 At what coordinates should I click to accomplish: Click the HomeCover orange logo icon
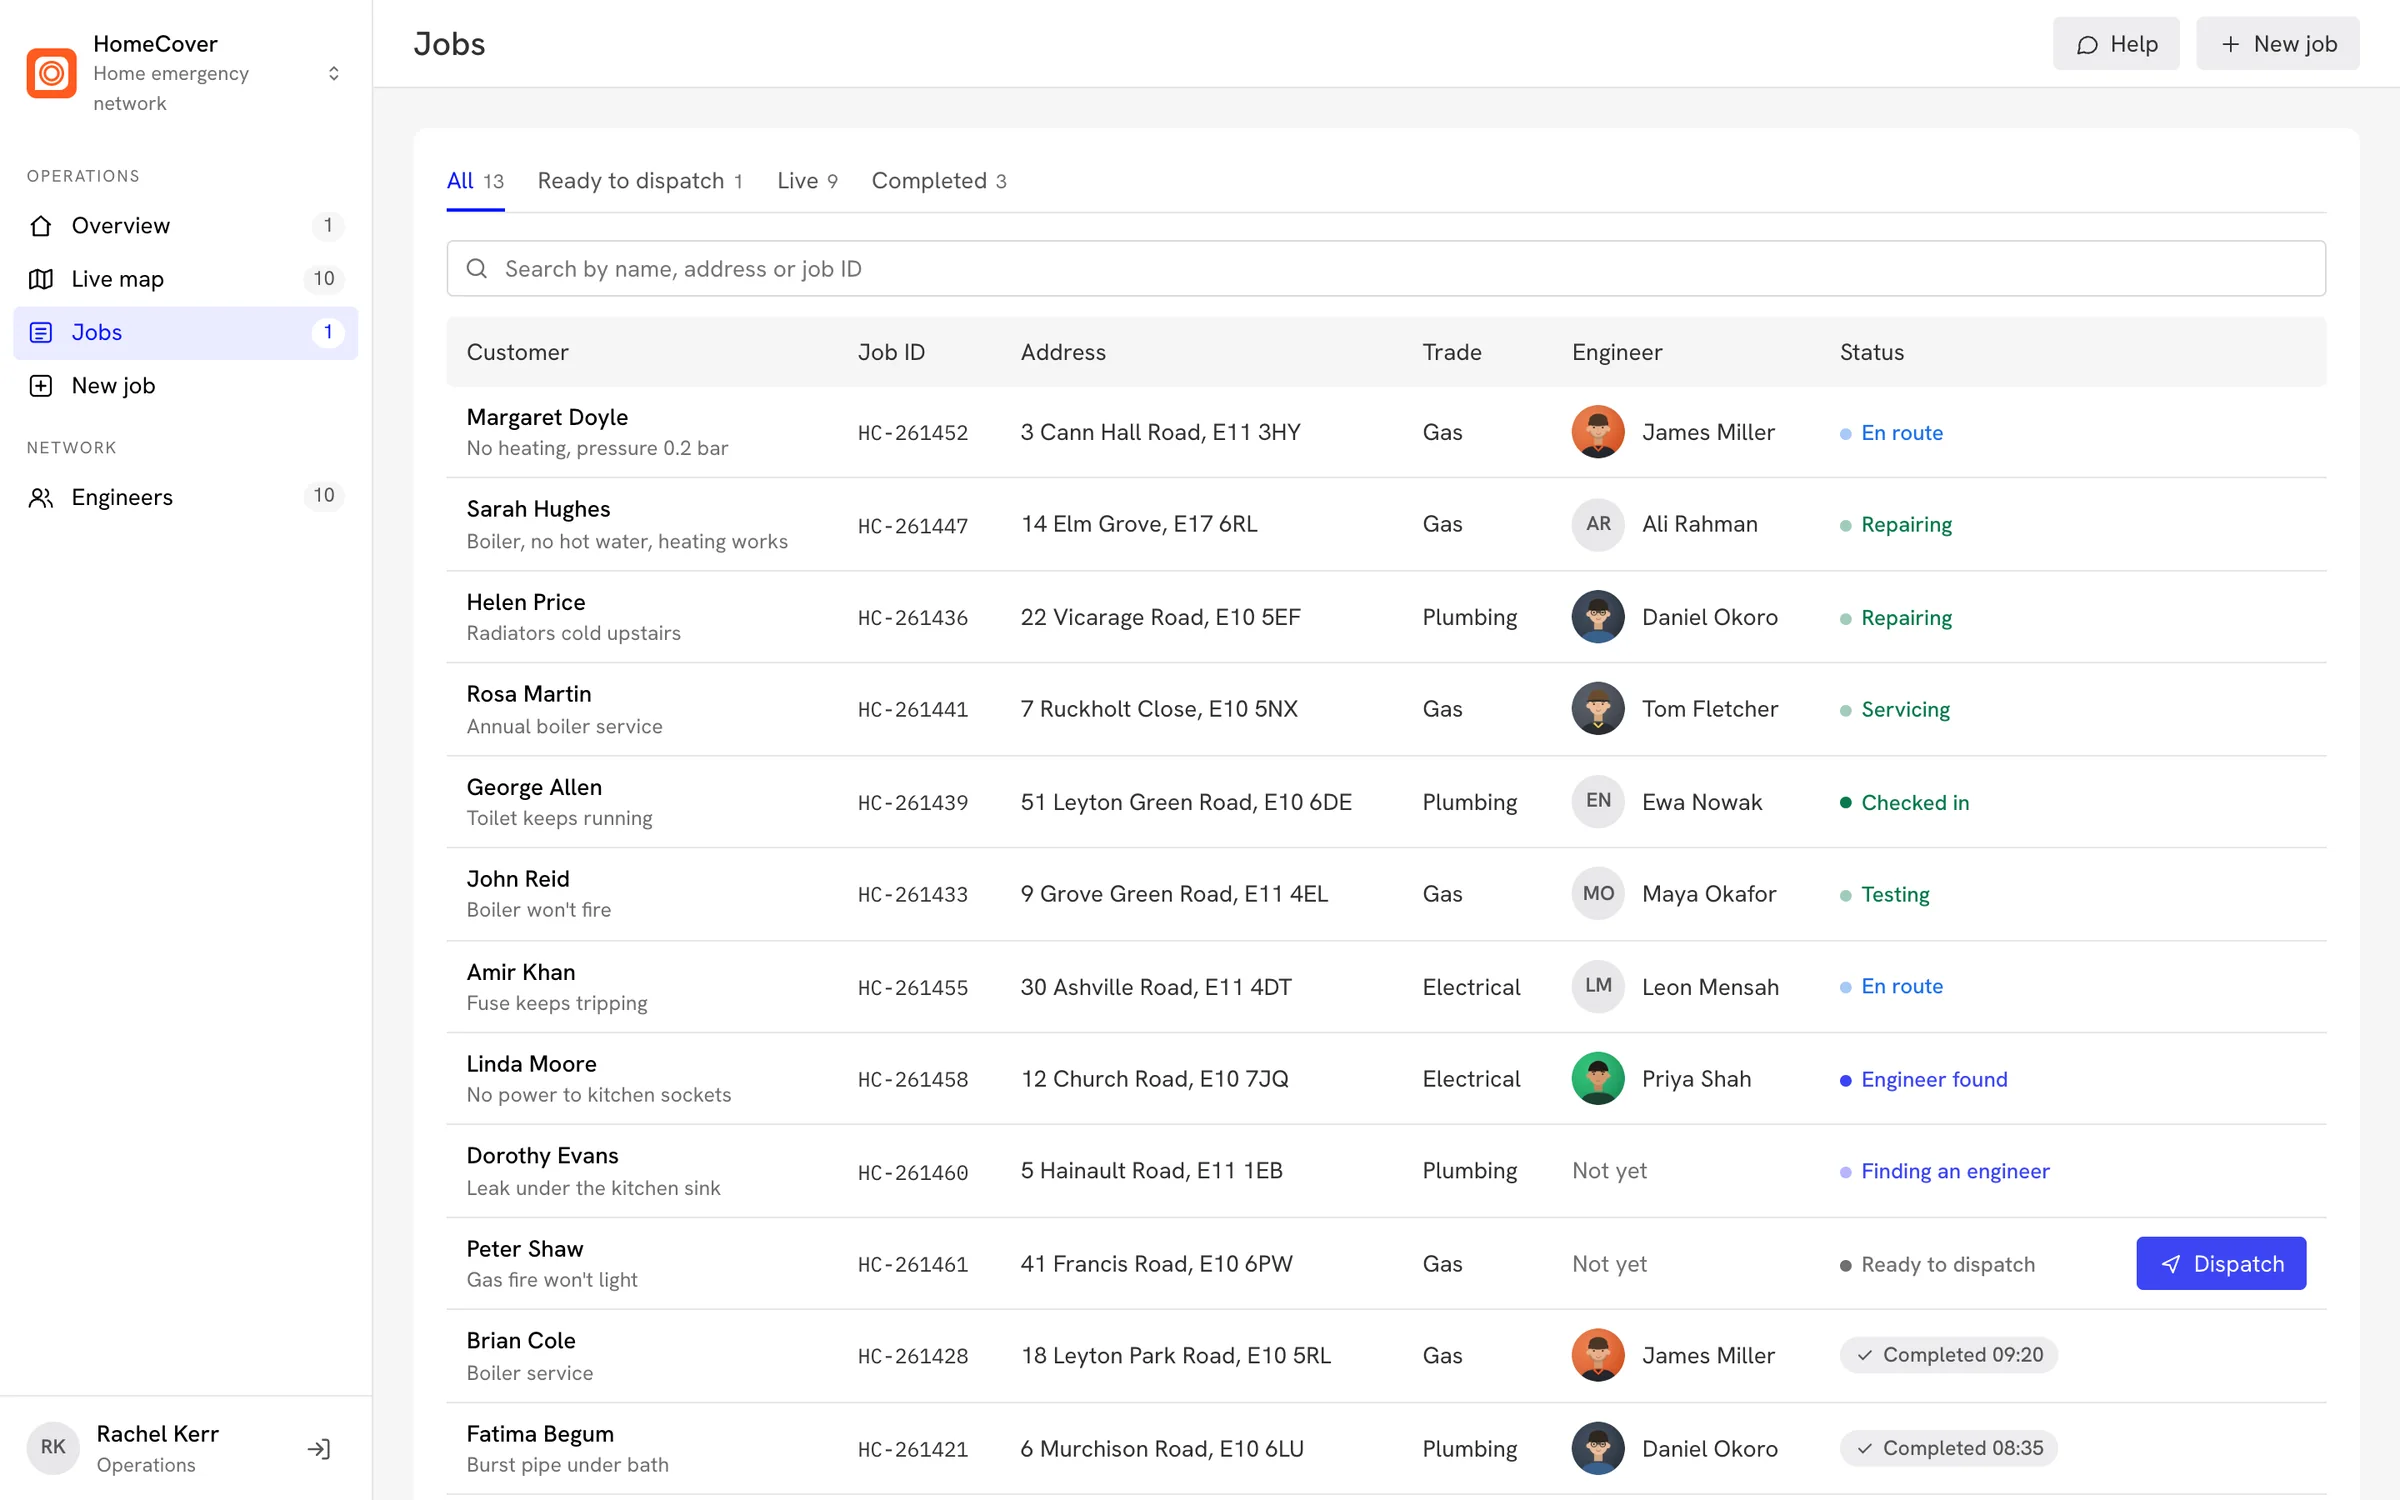[52, 73]
